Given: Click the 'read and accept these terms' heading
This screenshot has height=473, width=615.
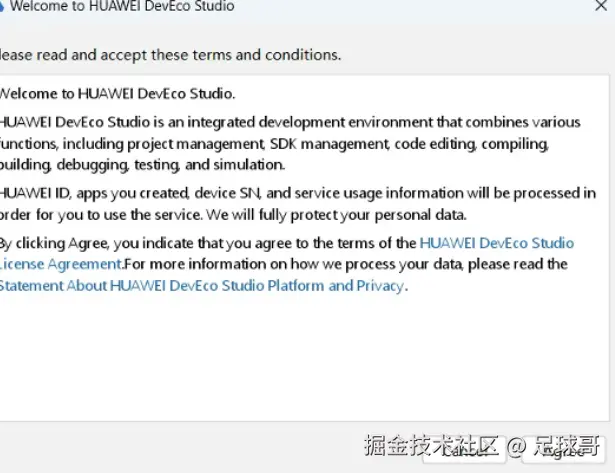Looking at the screenshot, I should (x=170, y=55).
